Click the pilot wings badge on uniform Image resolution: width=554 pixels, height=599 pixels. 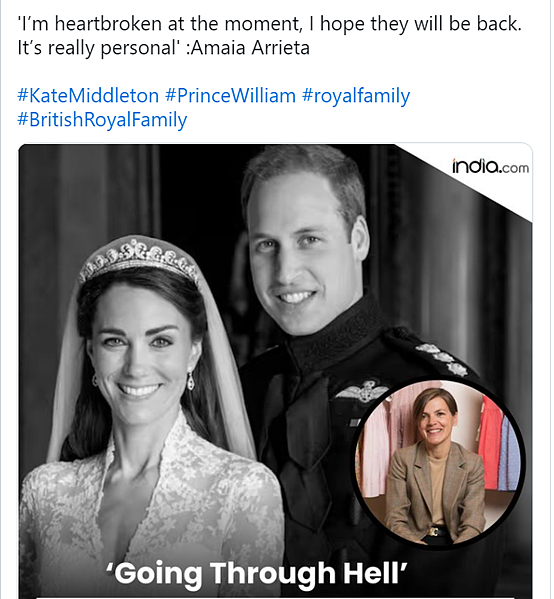362,390
